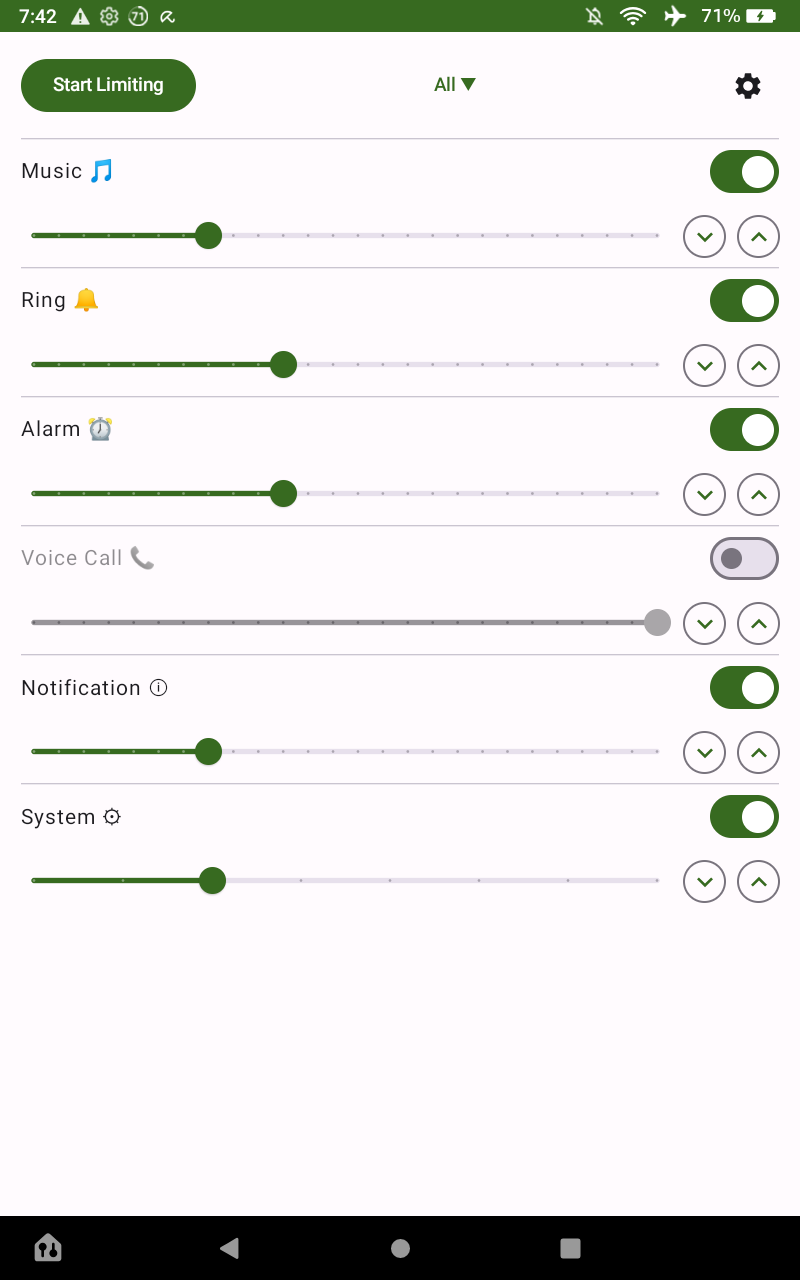
Task: Open the All filter dropdown
Action: [454, 85]
